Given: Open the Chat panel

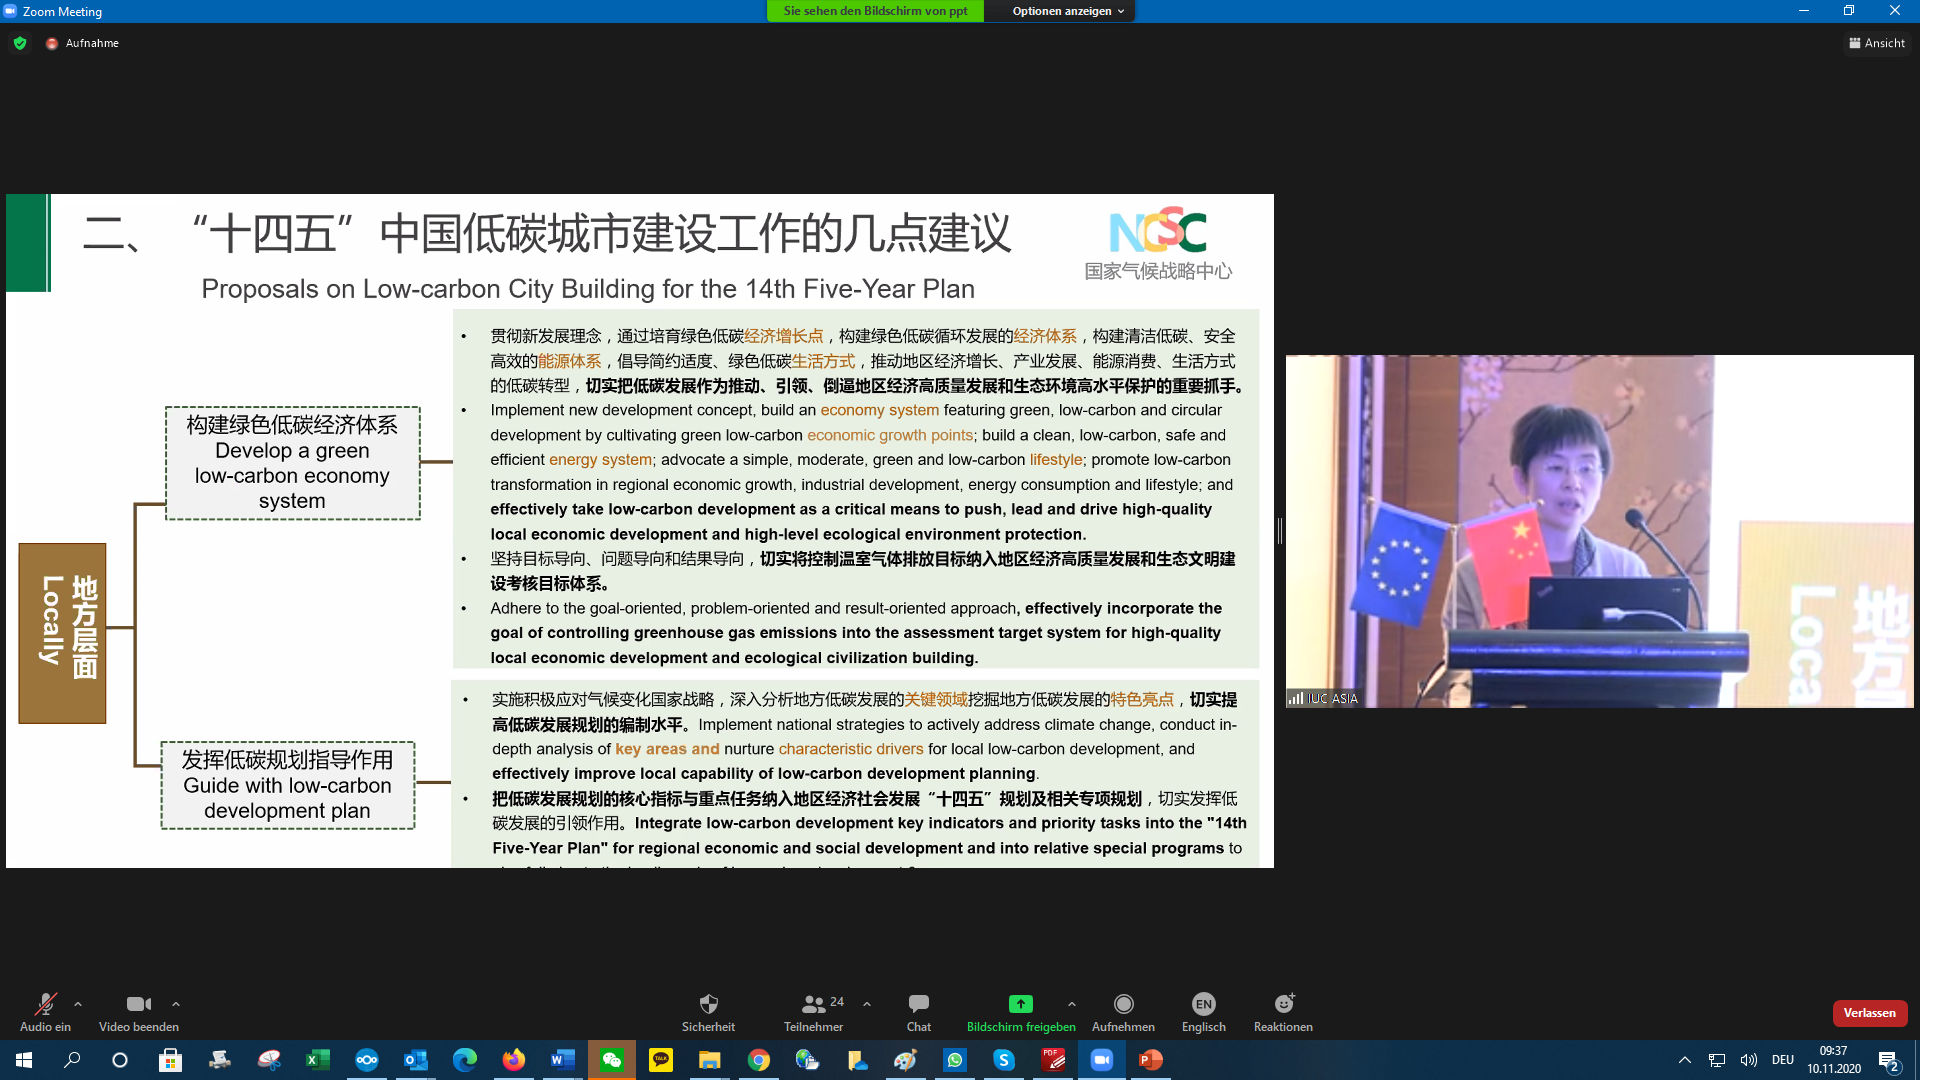Looking at the screenshot, I should 918,1004.
